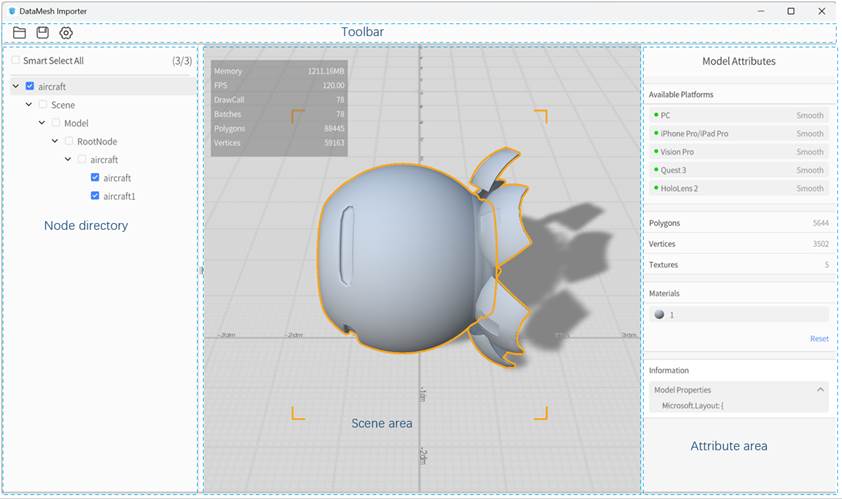Select the Model node in the tree

pos(76,123)
